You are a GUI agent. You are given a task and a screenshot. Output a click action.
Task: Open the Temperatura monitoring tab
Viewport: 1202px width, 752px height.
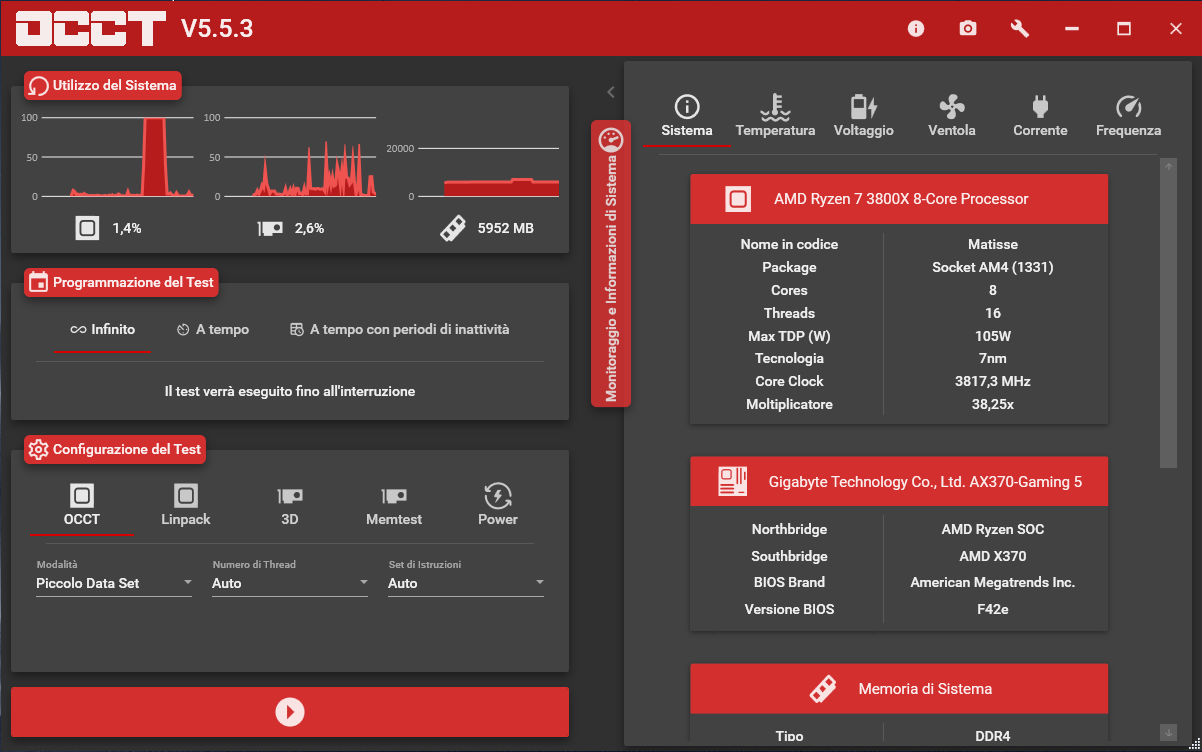[775, 118]
